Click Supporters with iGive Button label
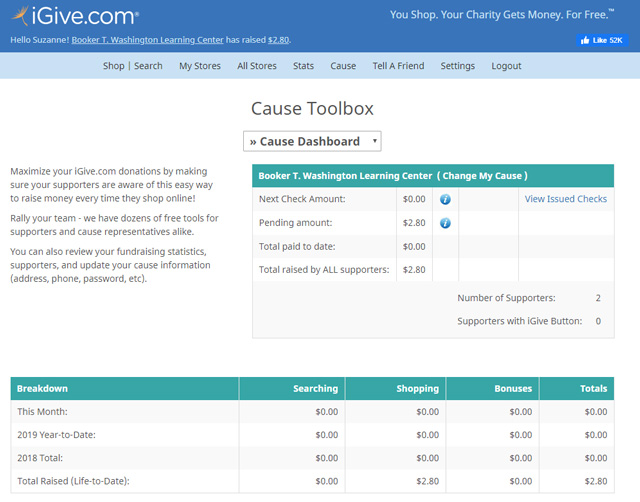 click(x=520, y=321)
